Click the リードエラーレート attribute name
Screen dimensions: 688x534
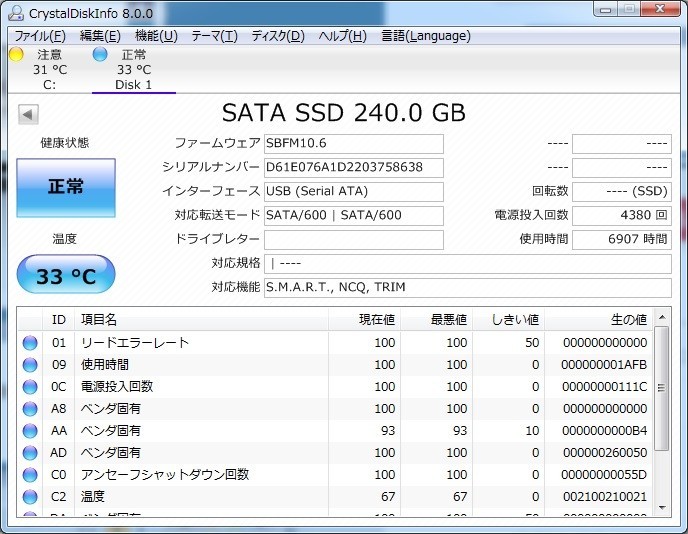point(135,343)
